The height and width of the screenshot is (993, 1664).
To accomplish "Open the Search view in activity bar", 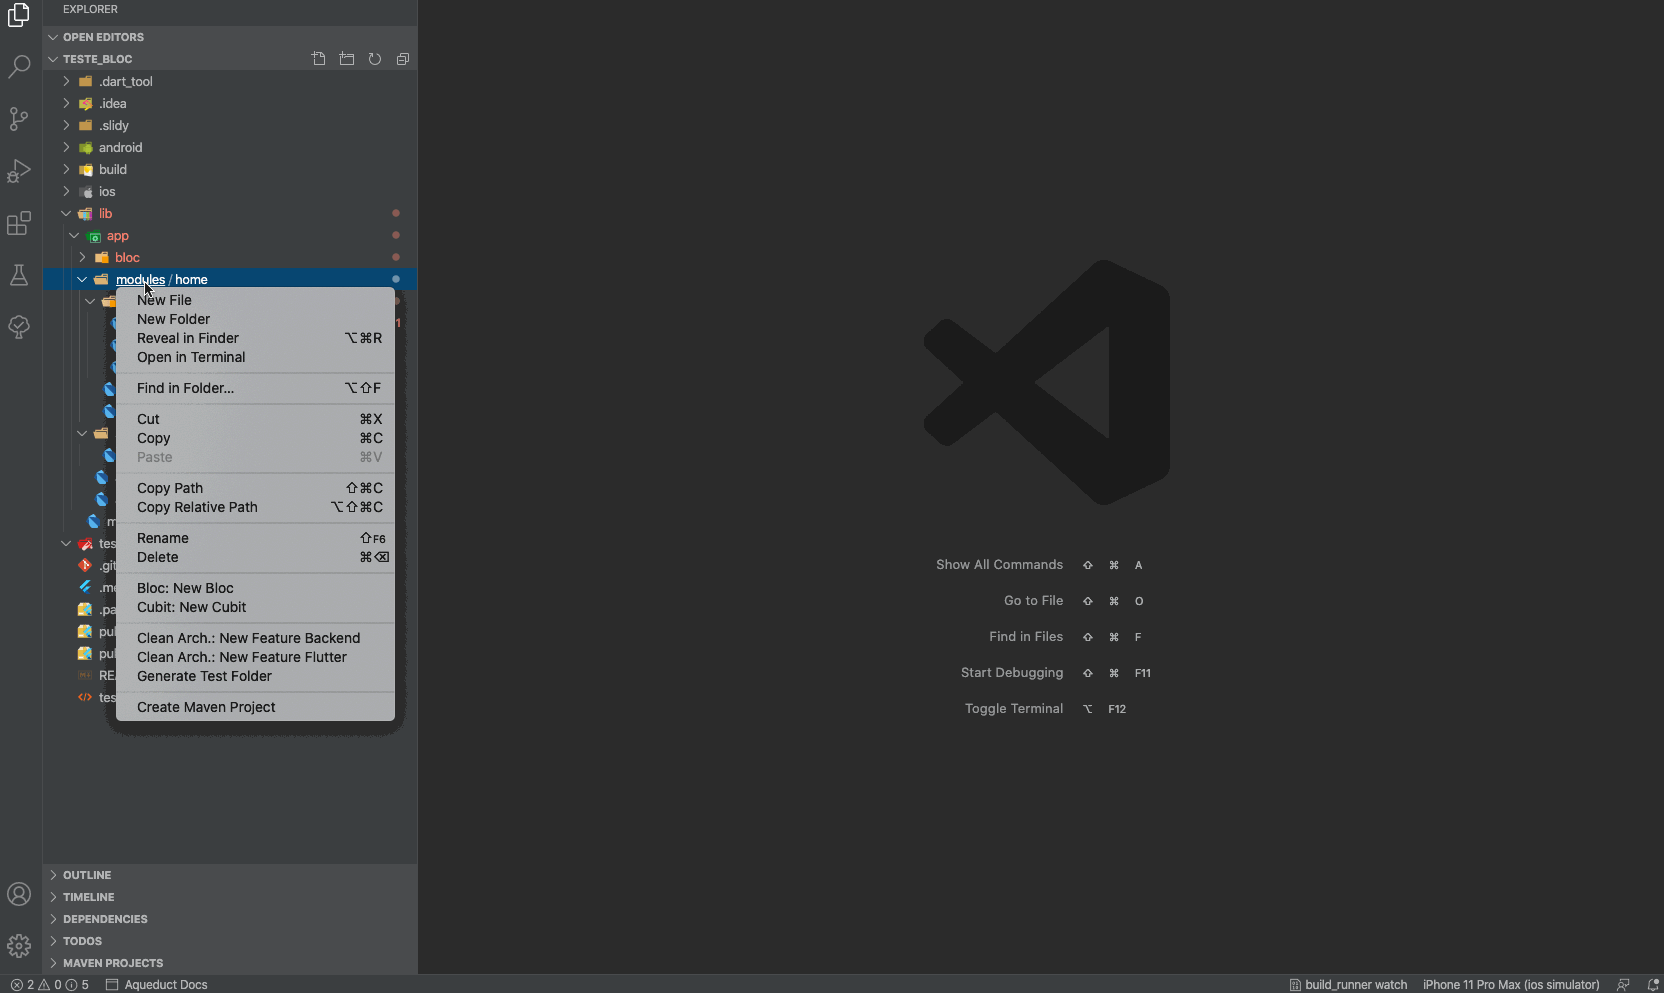I will 19,67.
